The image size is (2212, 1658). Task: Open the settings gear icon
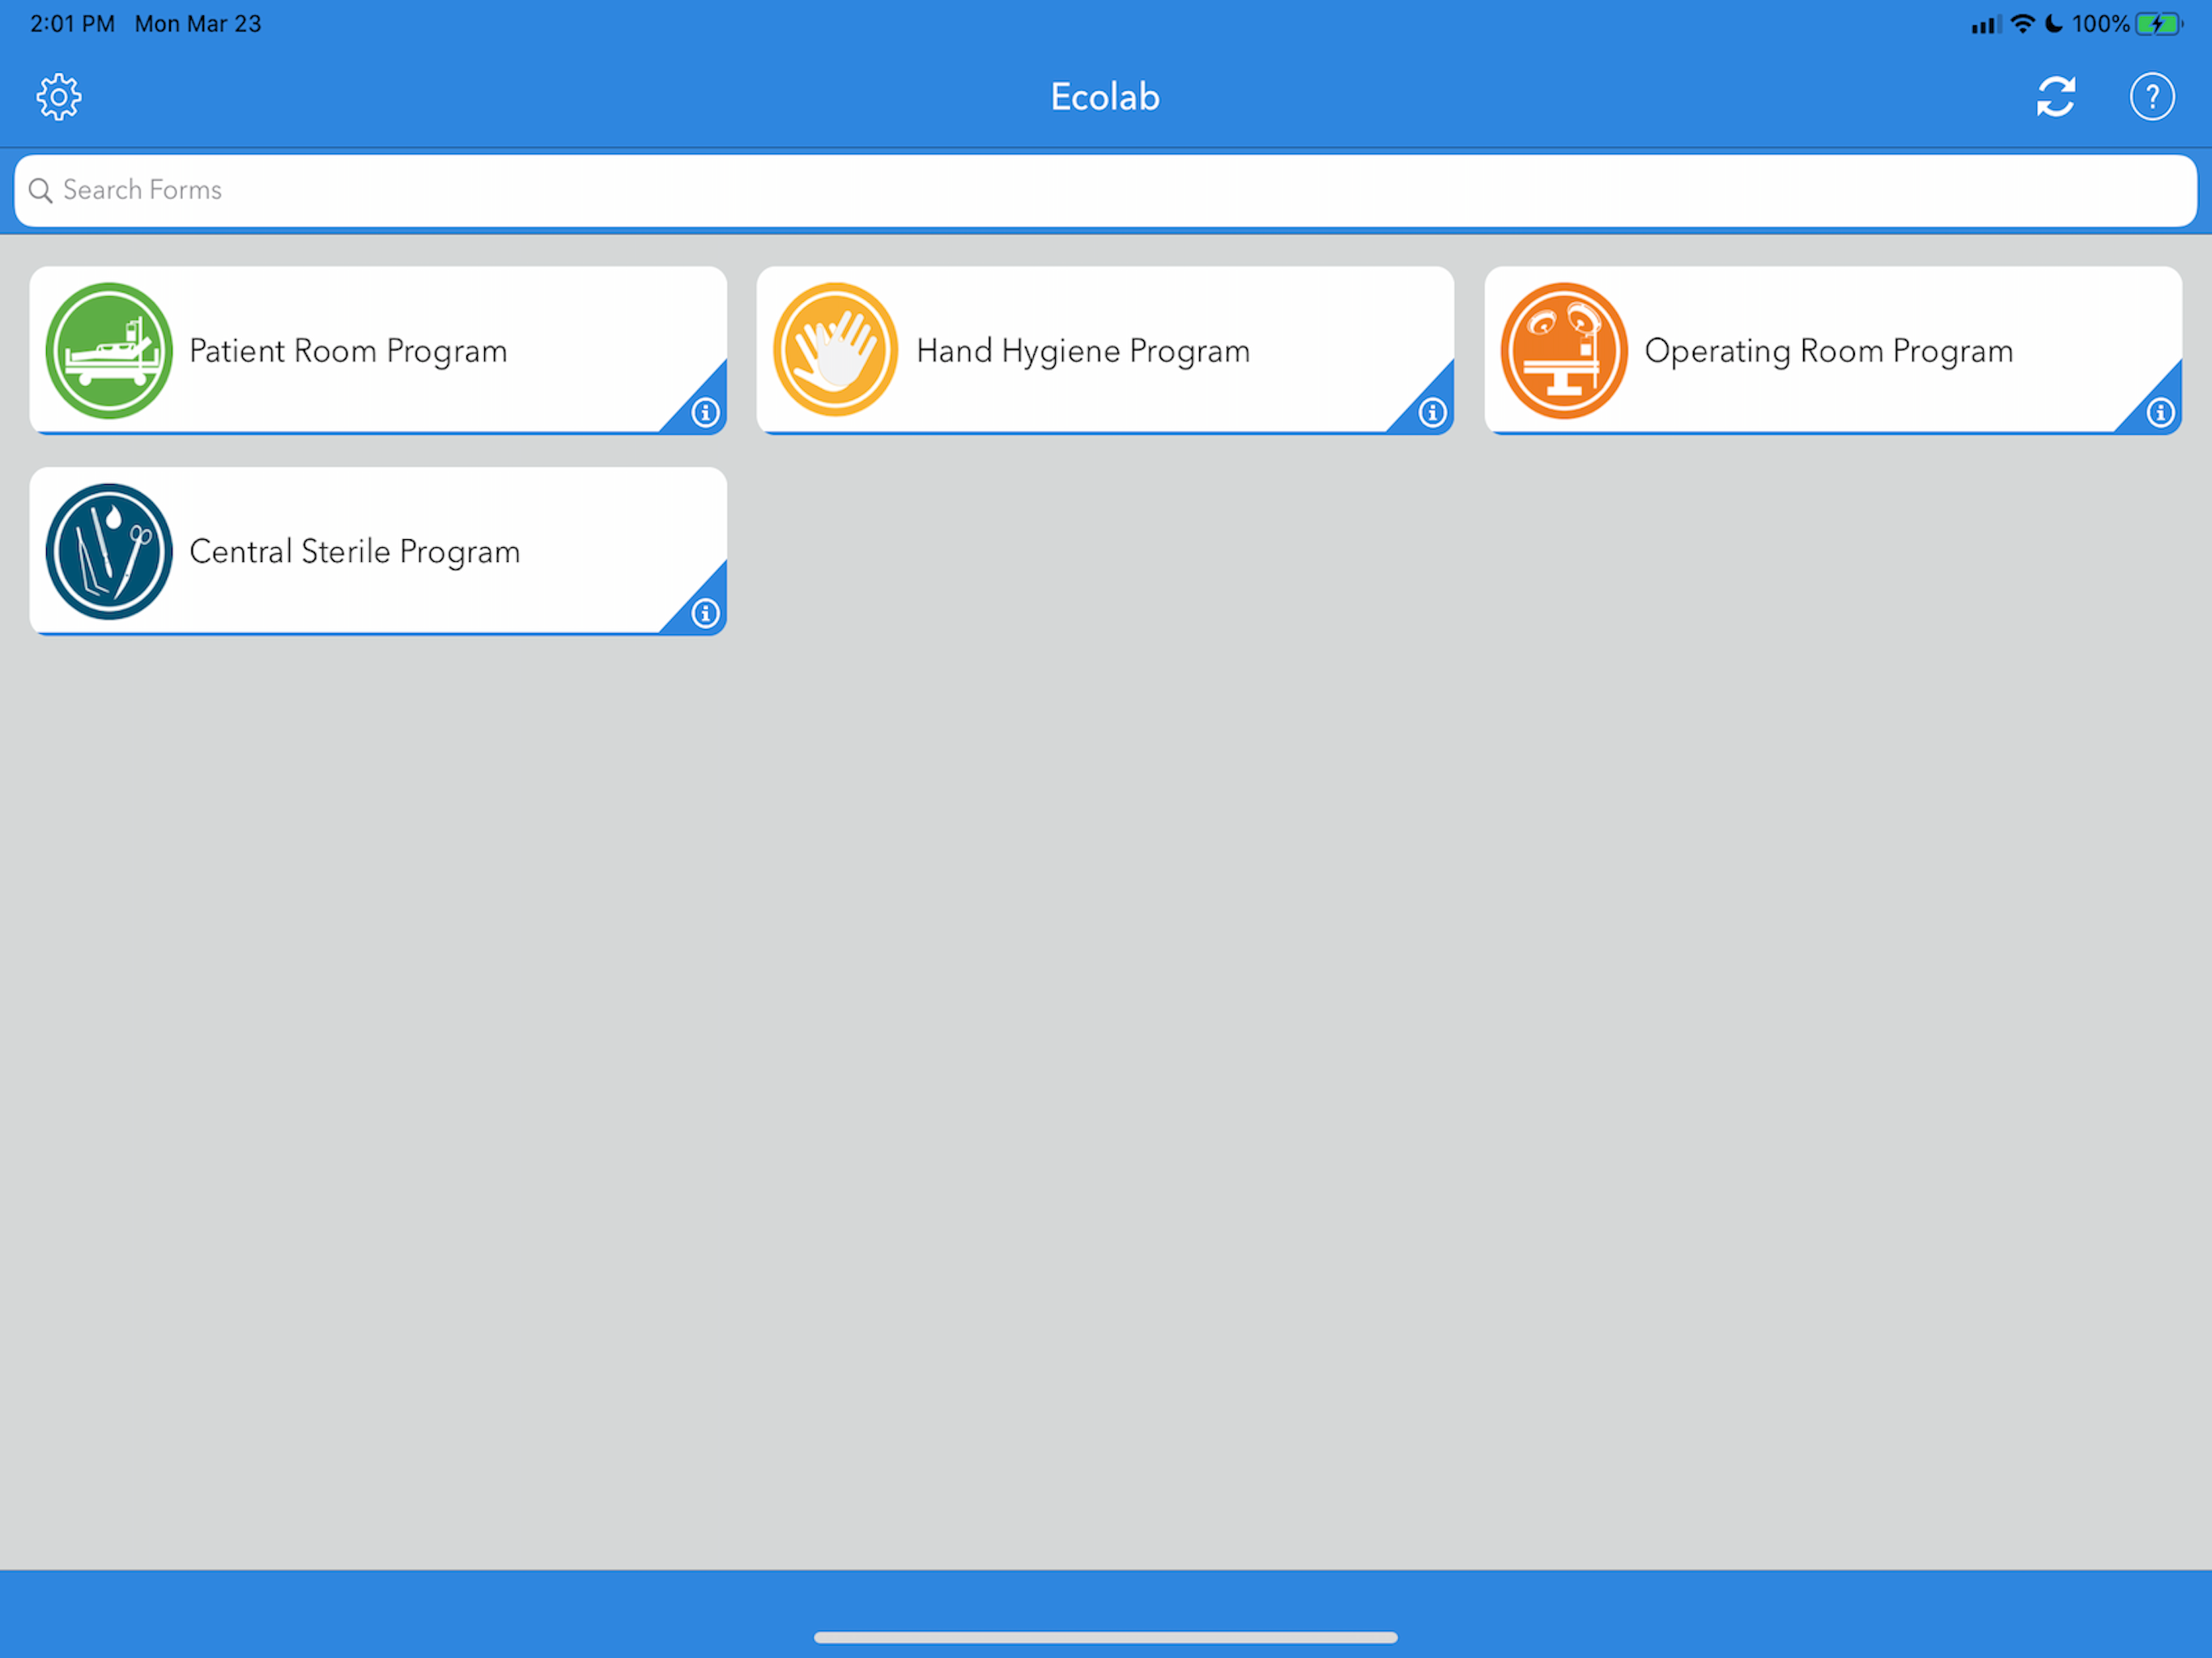[59, 97]
